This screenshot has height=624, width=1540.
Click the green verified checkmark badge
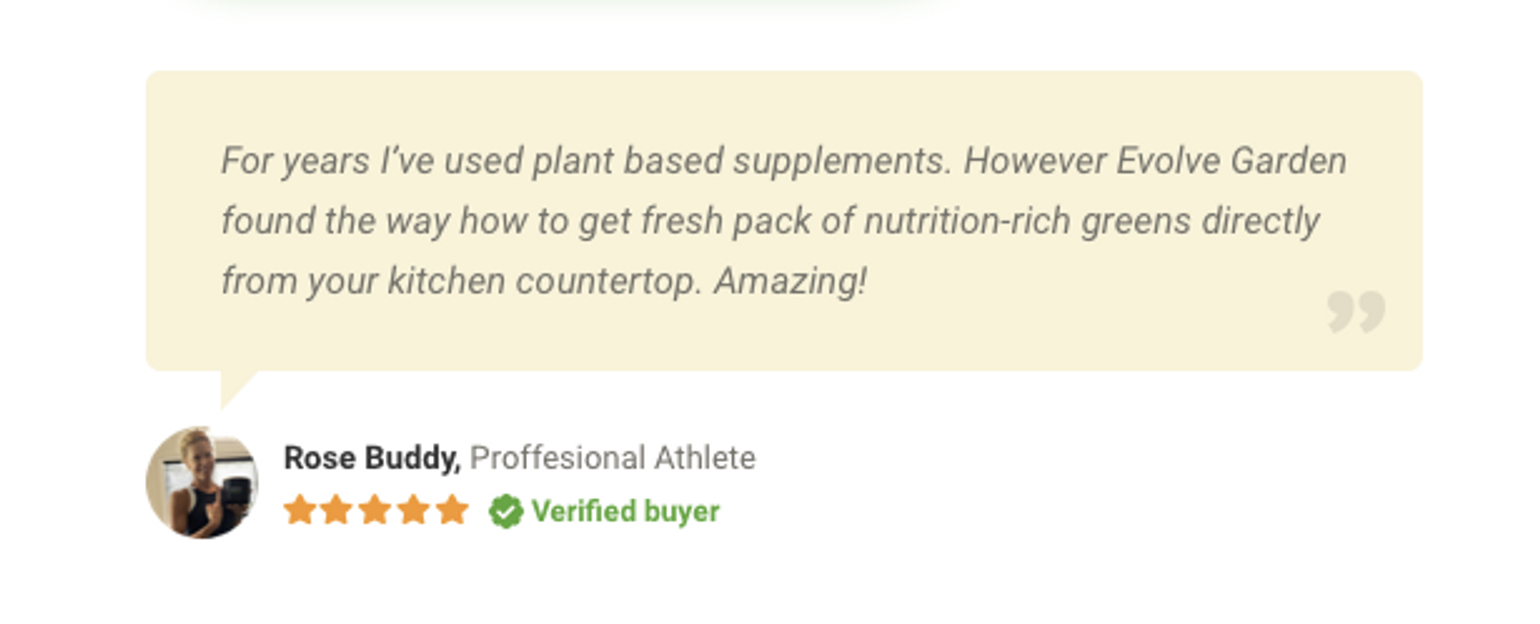(506, 511)
